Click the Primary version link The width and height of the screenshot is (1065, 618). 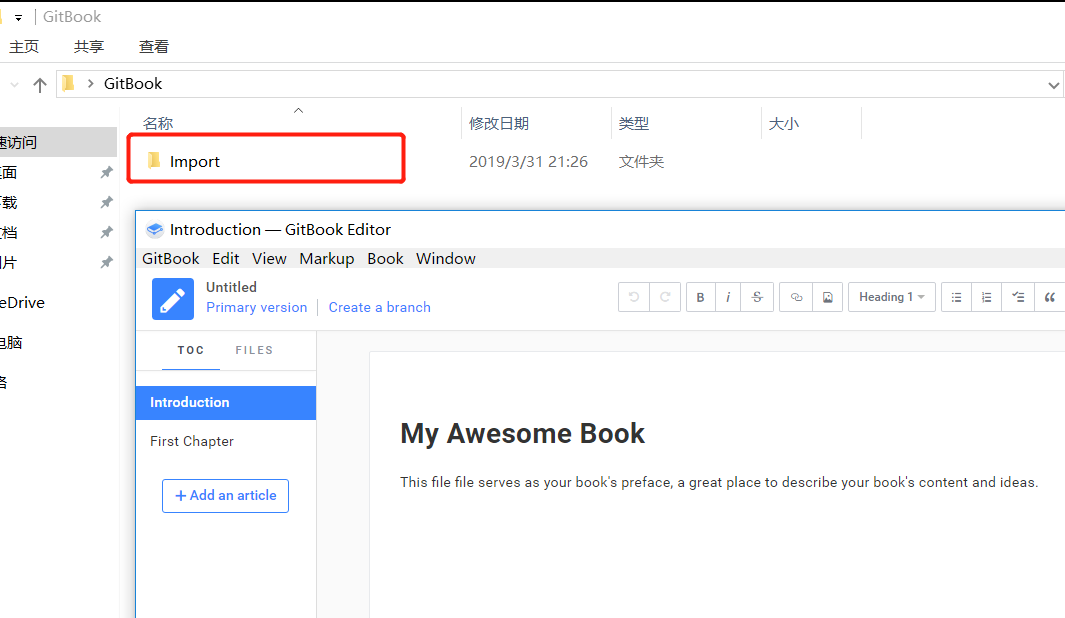[257, 308]
